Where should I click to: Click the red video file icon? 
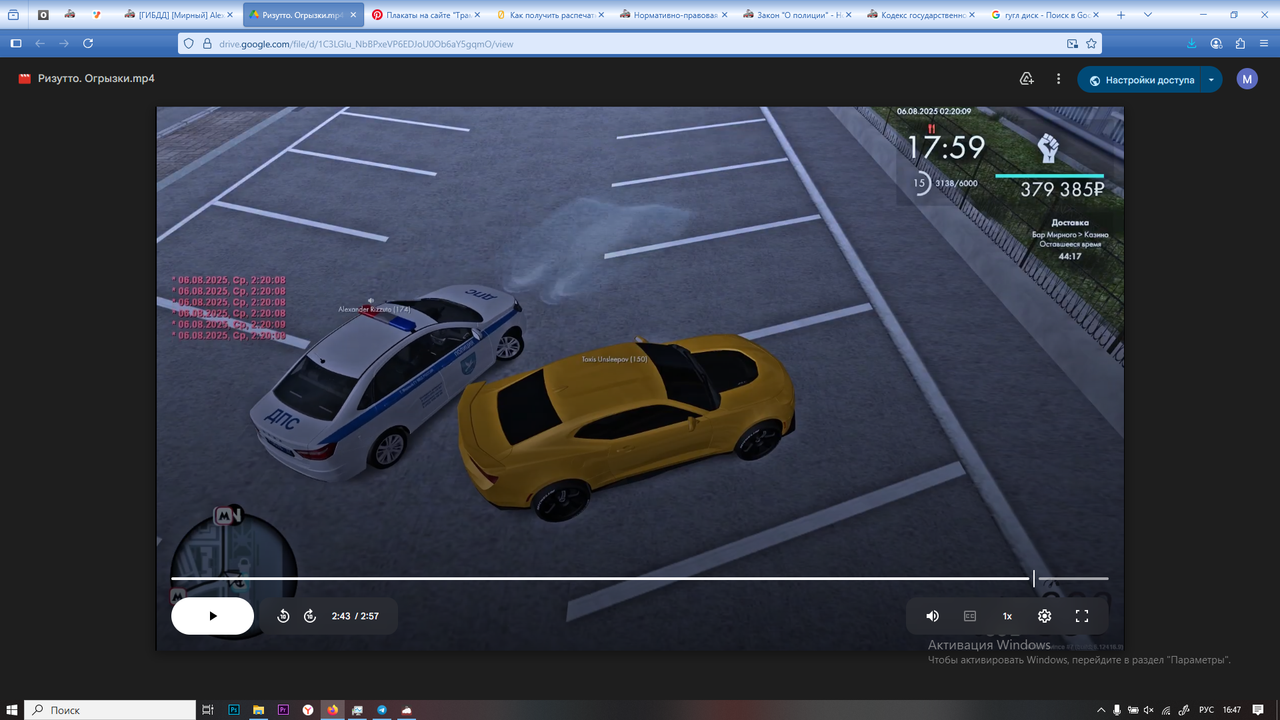coord(25,79)
